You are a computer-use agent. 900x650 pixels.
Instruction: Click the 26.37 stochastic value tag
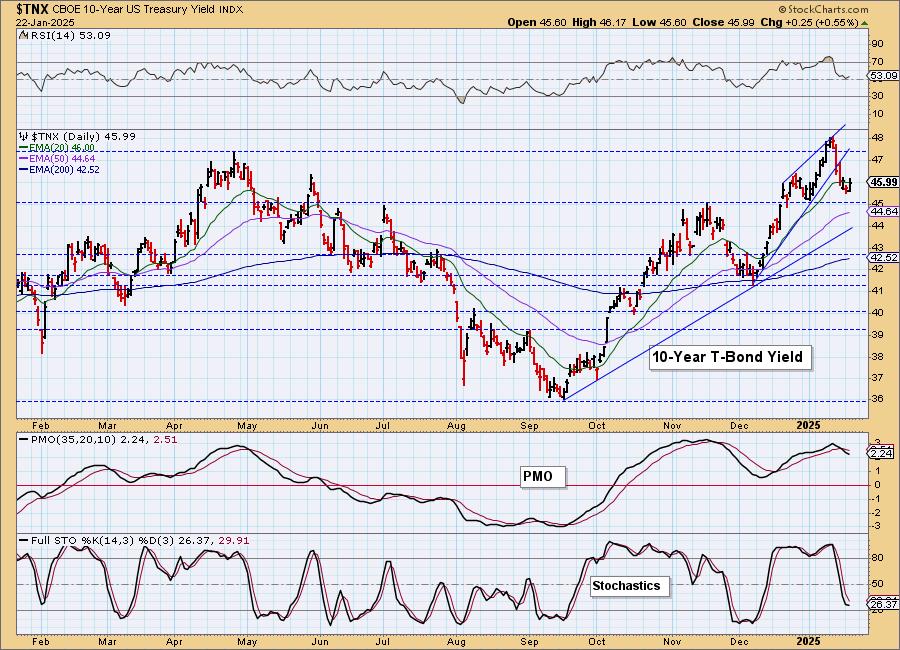(x=883, y=604)
